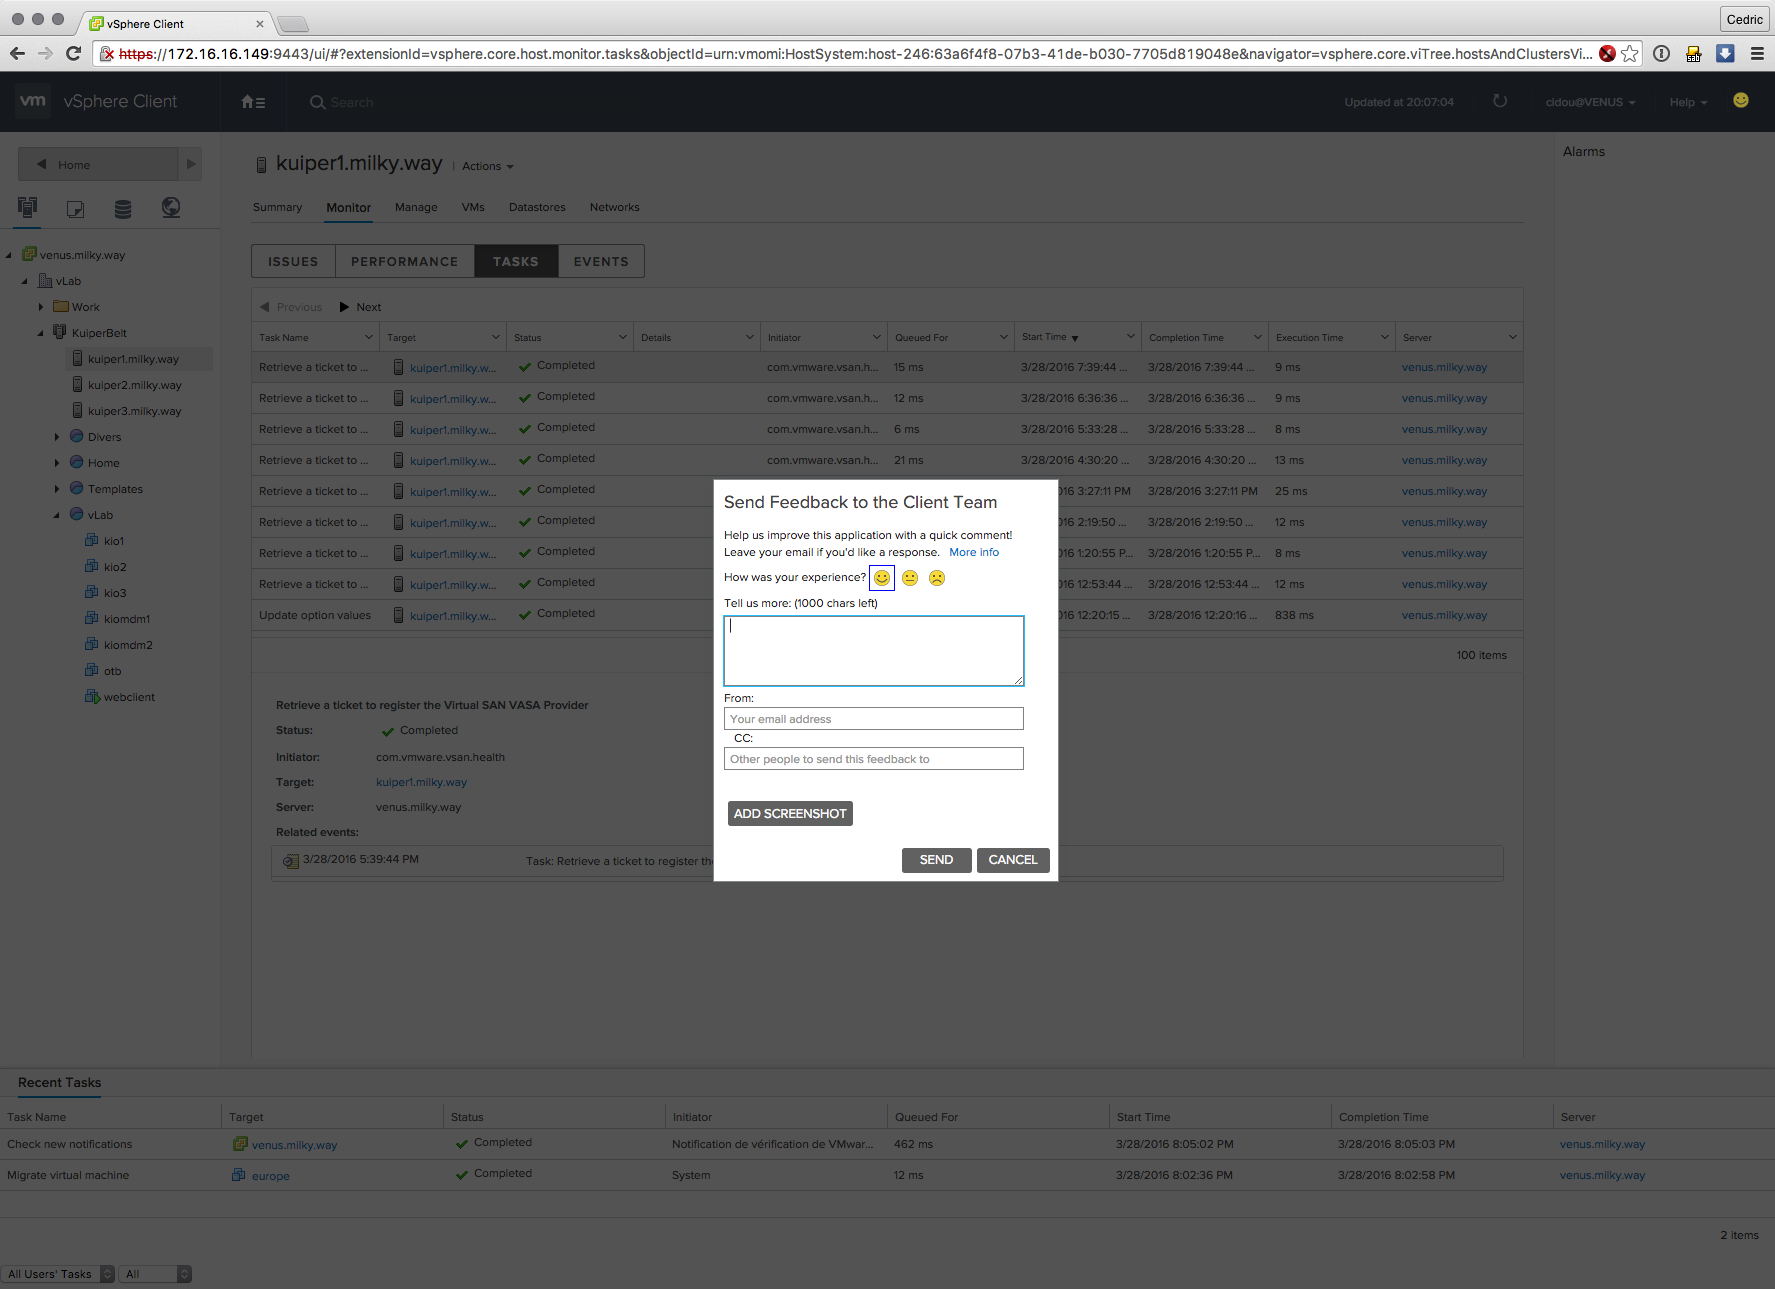This screenshot has width=1775, height=1289.
Task: Open the Actions dropdown for kuiper1.milky.way
Action: pos(487,167)
